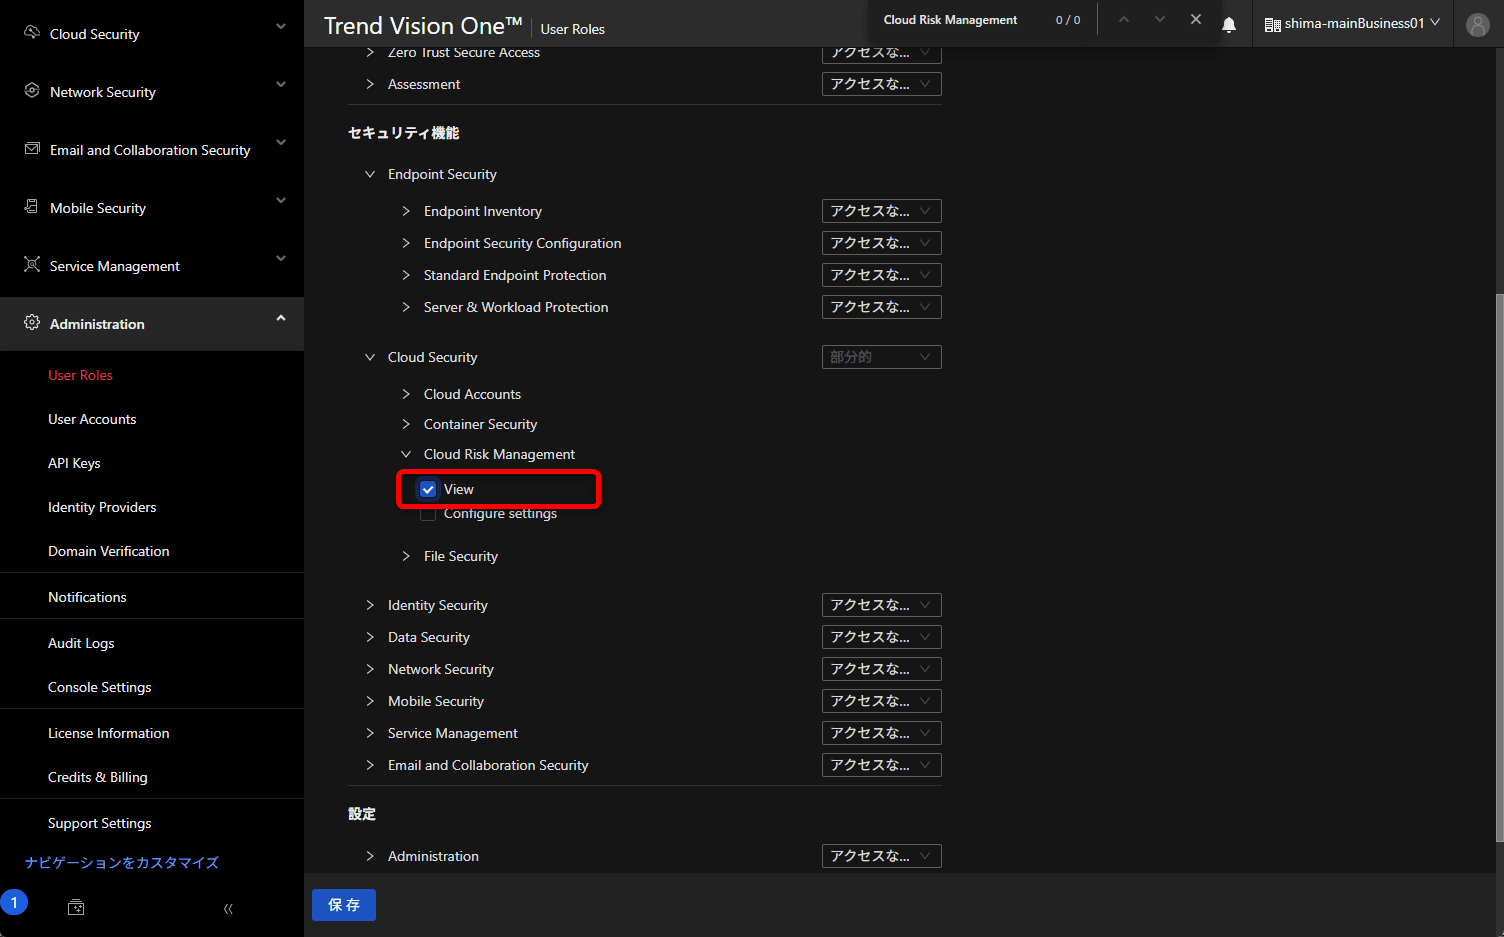
Task: Open API Keys in the sidebar
Action: pos(74,463)
